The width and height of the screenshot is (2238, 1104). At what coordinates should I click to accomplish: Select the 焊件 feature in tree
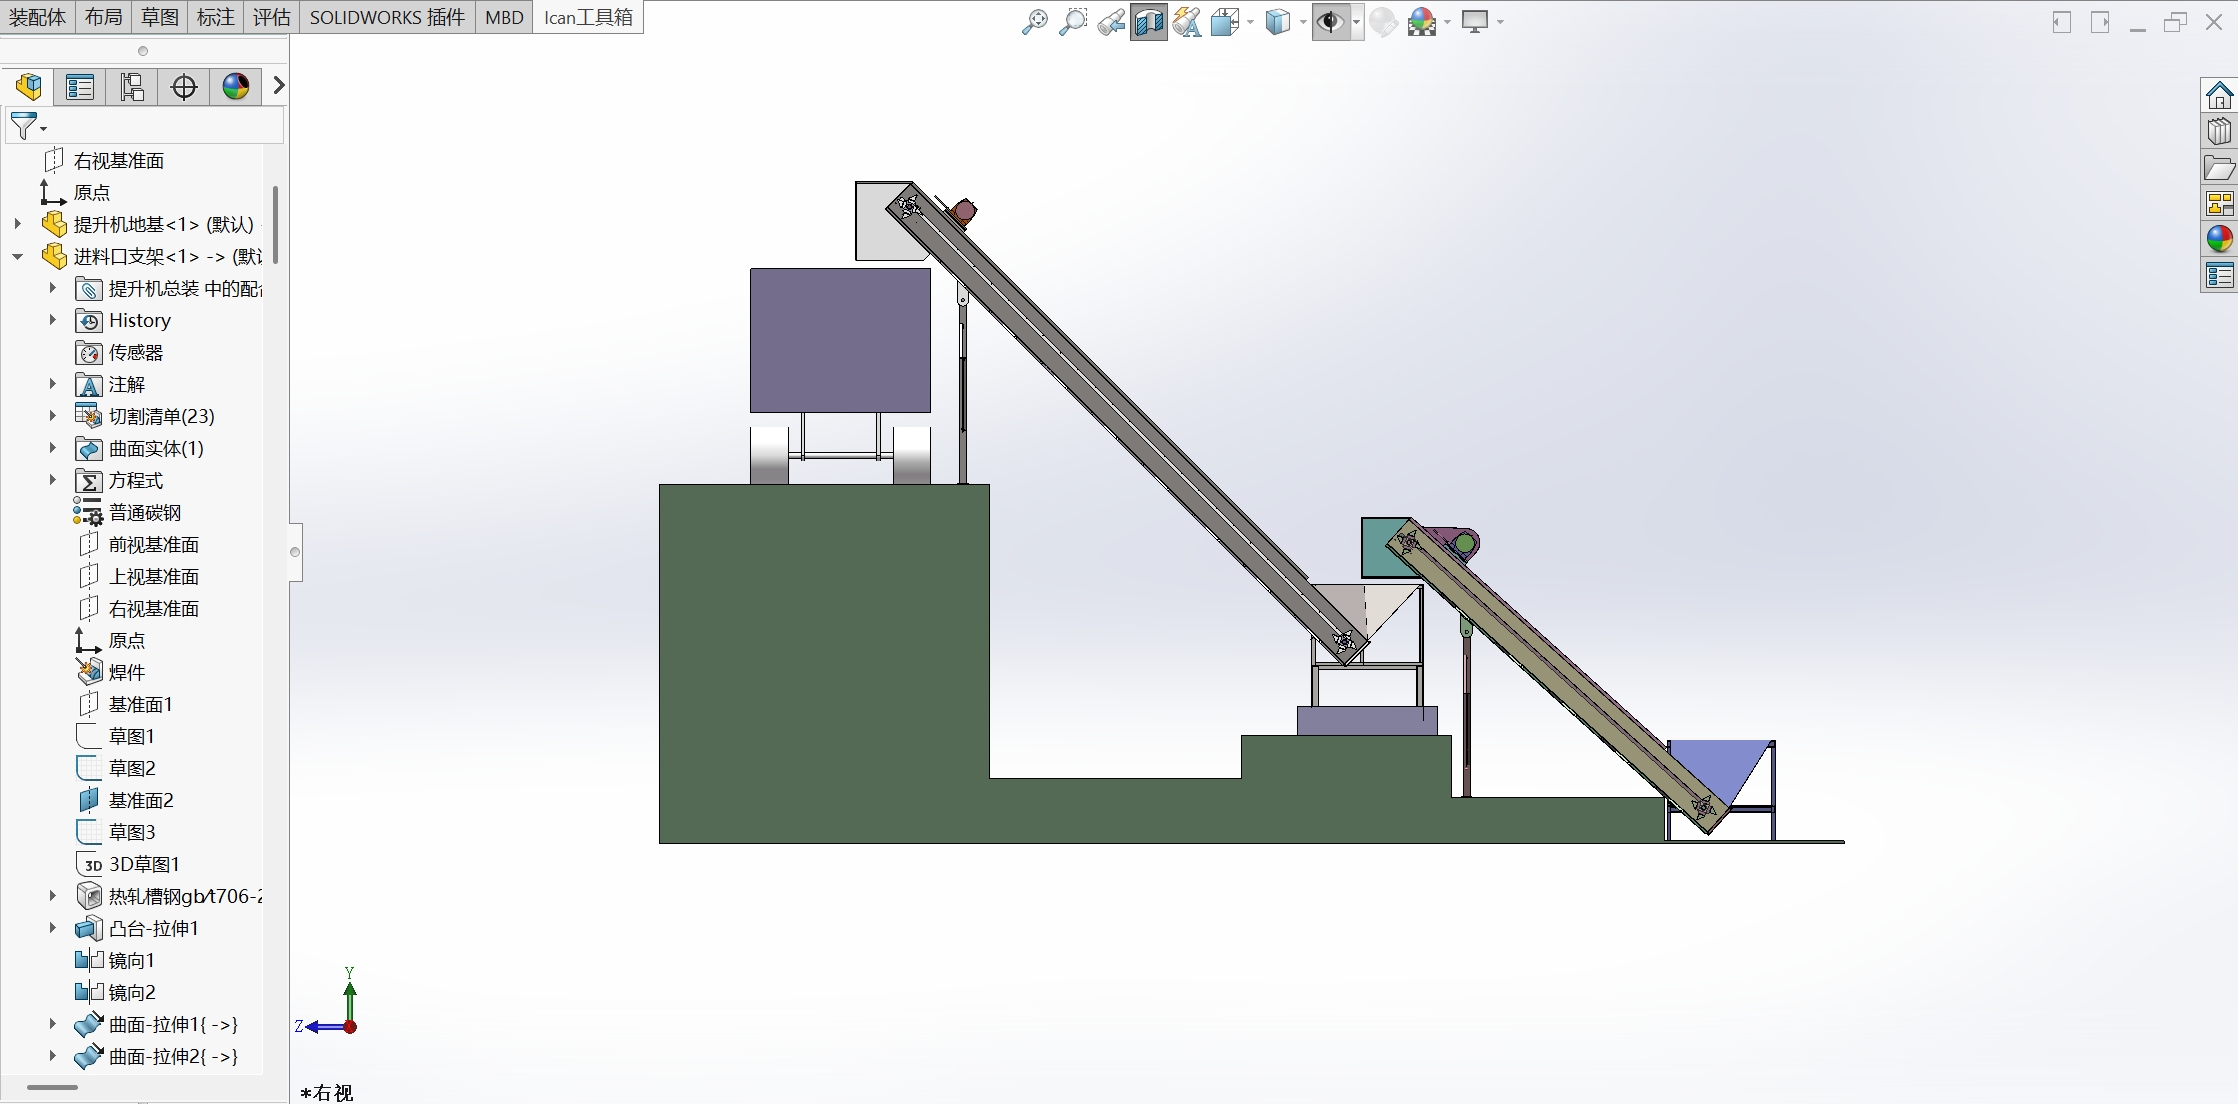coord(111,672)
